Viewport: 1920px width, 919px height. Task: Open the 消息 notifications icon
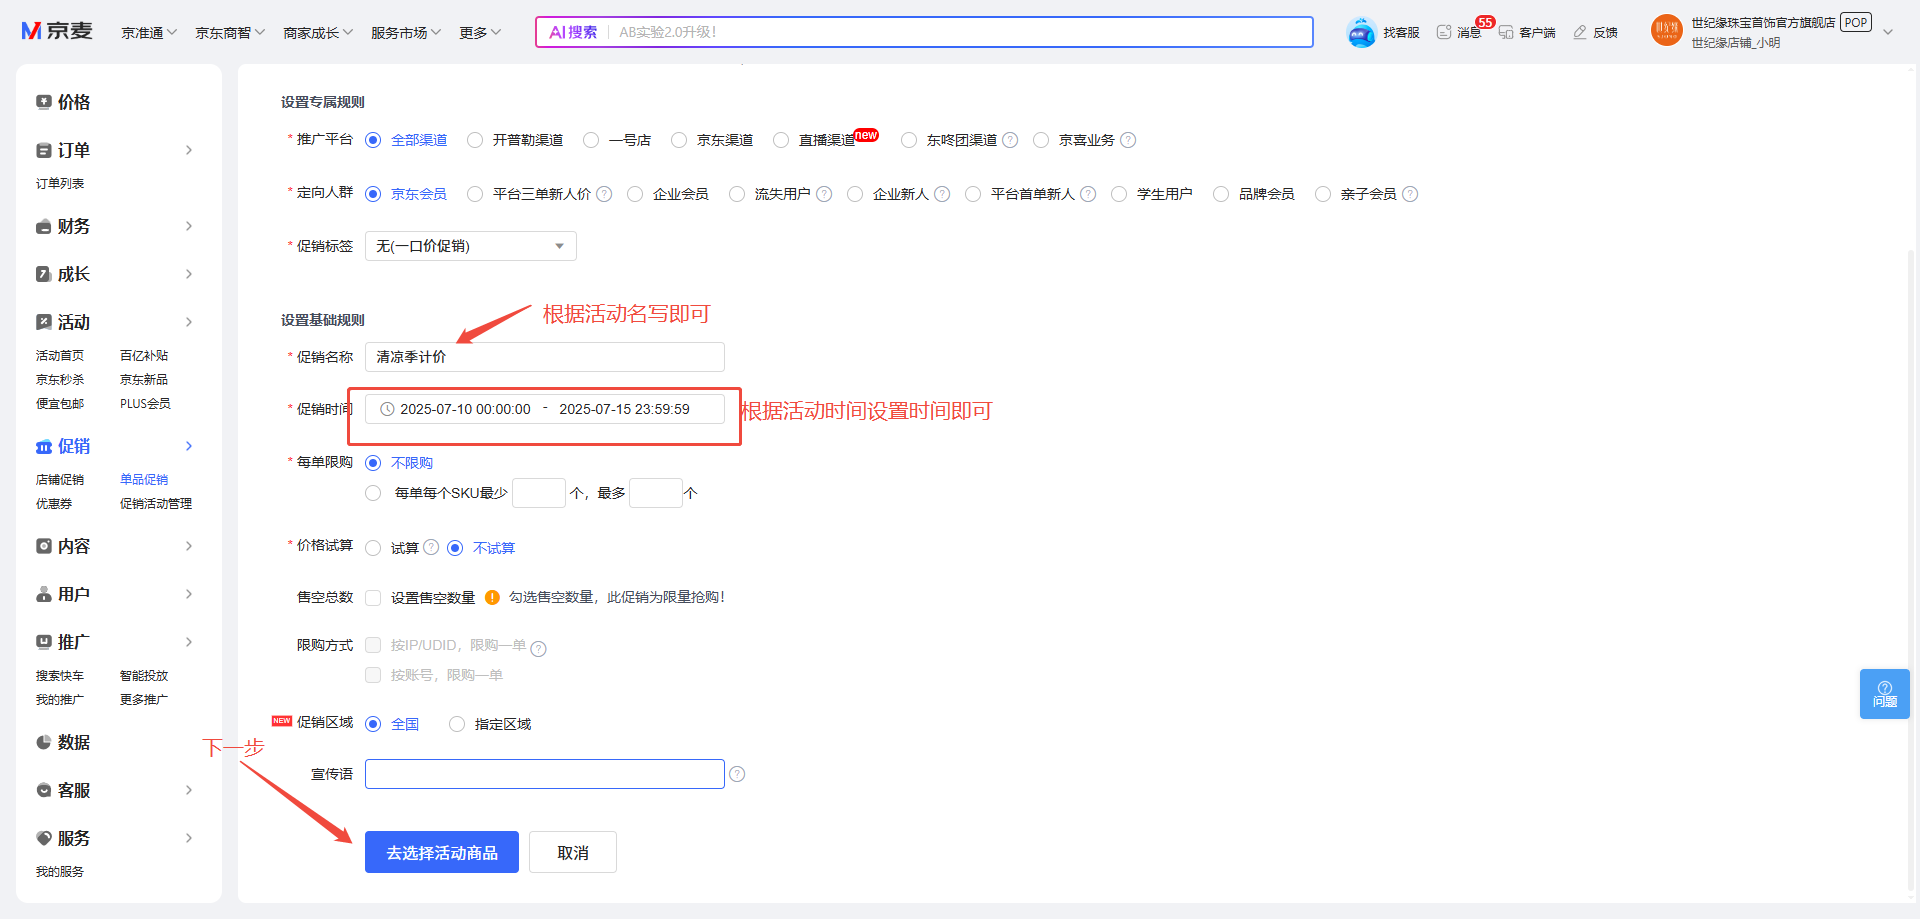pyautogui.click(x=1444, y=33)
